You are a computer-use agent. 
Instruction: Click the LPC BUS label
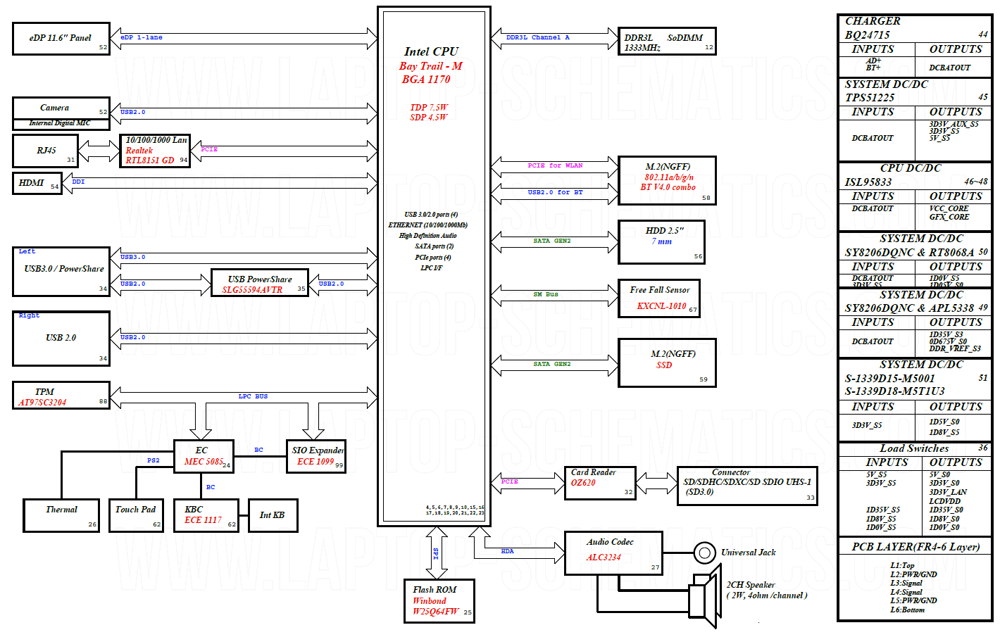(x=253, y=397)
